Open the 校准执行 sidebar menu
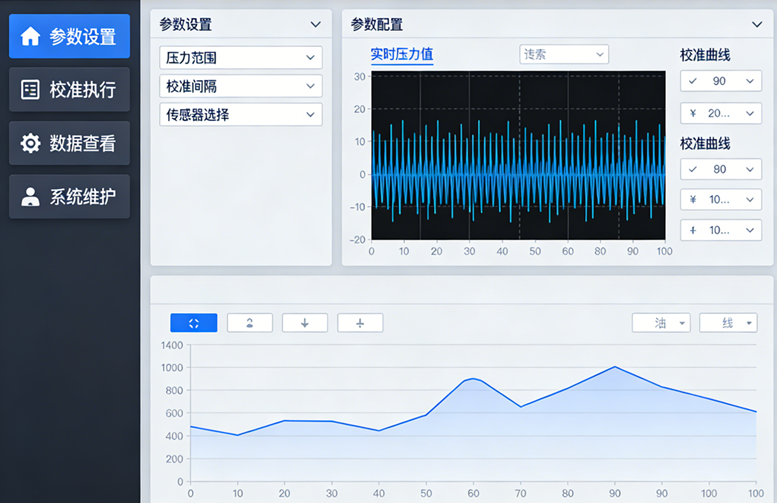The height and width of the screenshot is (503, 777). [x=69, y=90]
